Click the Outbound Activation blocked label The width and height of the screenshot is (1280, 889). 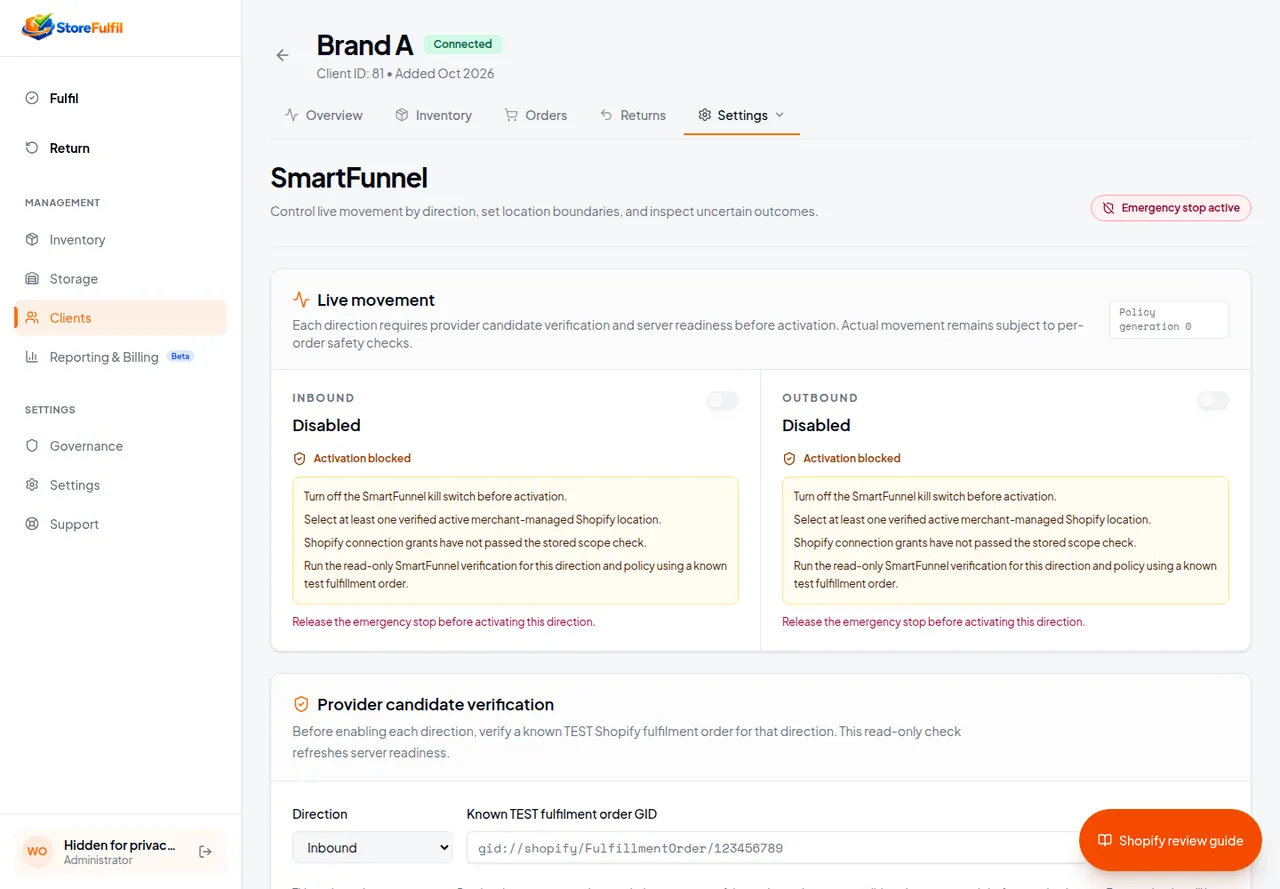(852, 458)
